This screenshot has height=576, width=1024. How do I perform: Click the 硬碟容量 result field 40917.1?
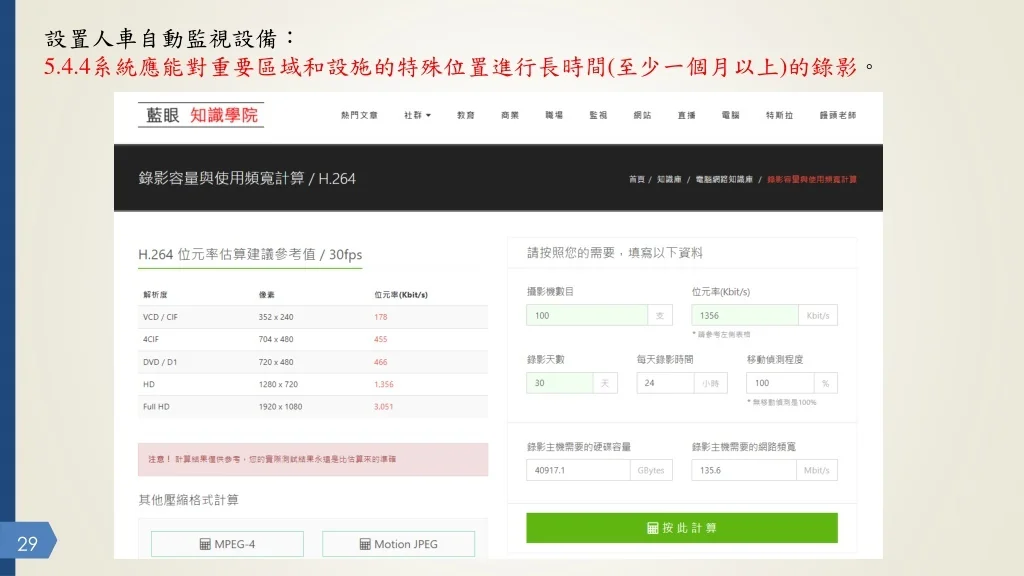[x=578, y=470]
